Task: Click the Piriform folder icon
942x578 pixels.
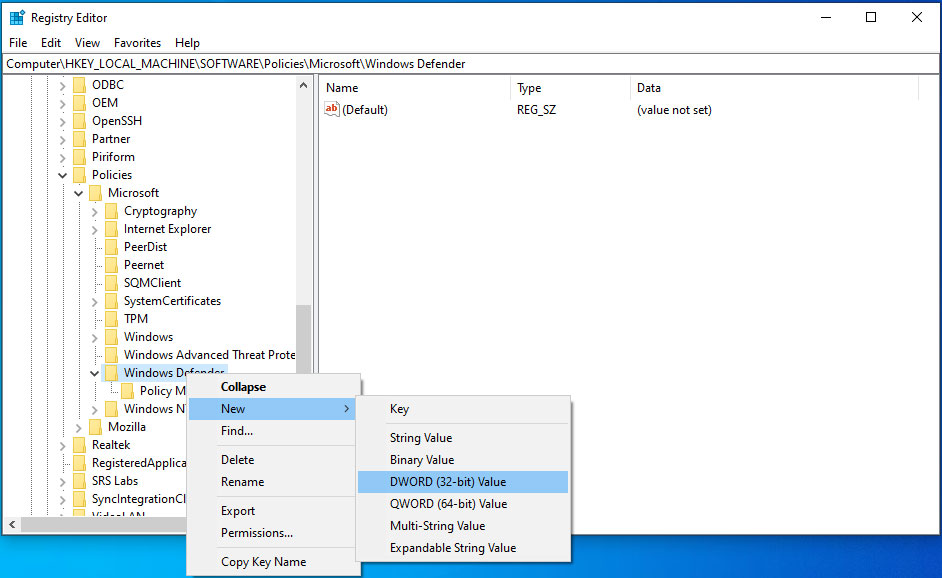Action: pos(79,157)
